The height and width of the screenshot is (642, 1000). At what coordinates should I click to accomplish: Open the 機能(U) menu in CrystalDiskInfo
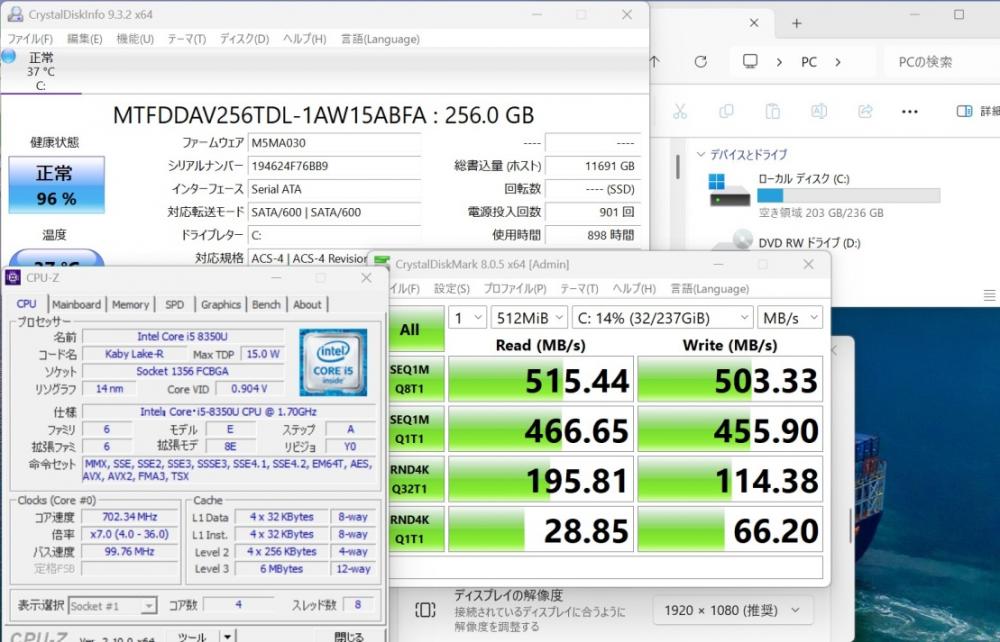pos(135,39)
